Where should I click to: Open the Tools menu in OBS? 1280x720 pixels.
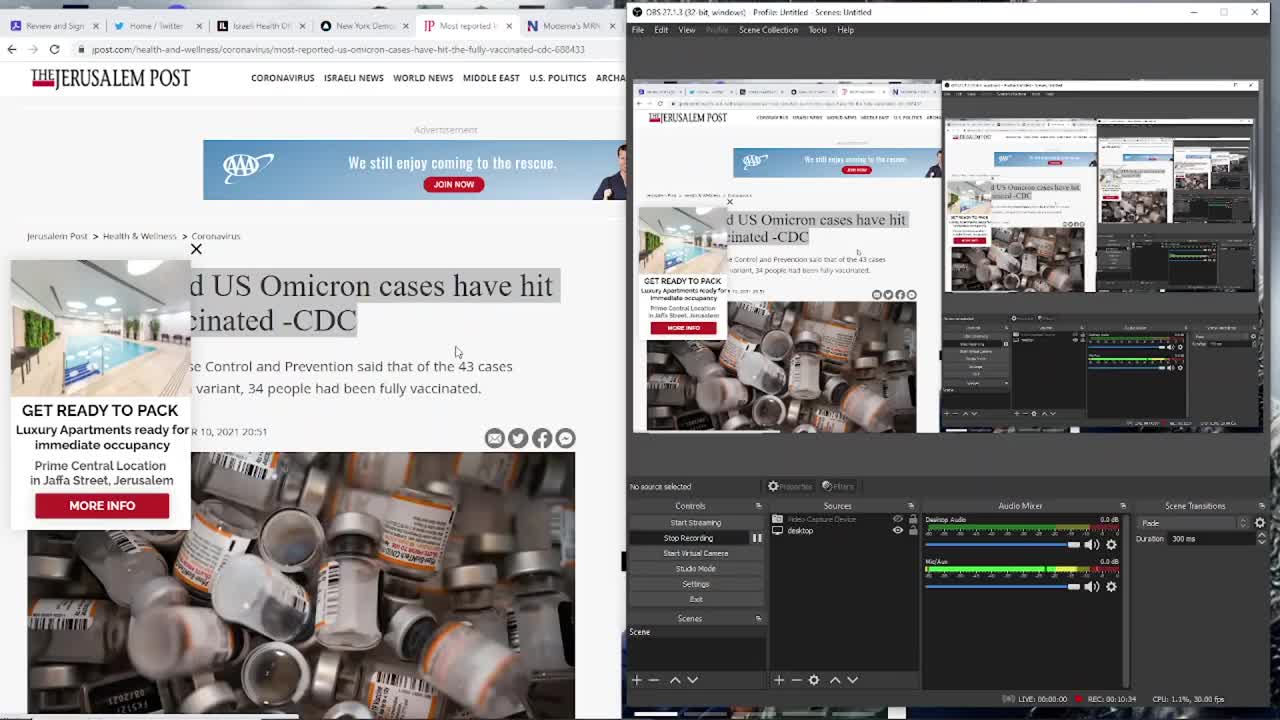pos(817,30)
